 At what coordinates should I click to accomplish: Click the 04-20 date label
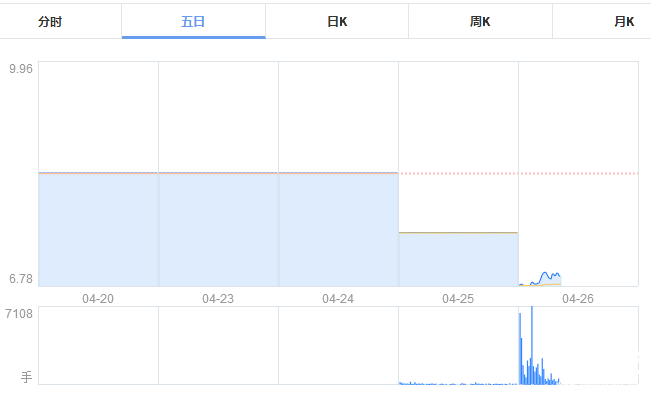98,299
